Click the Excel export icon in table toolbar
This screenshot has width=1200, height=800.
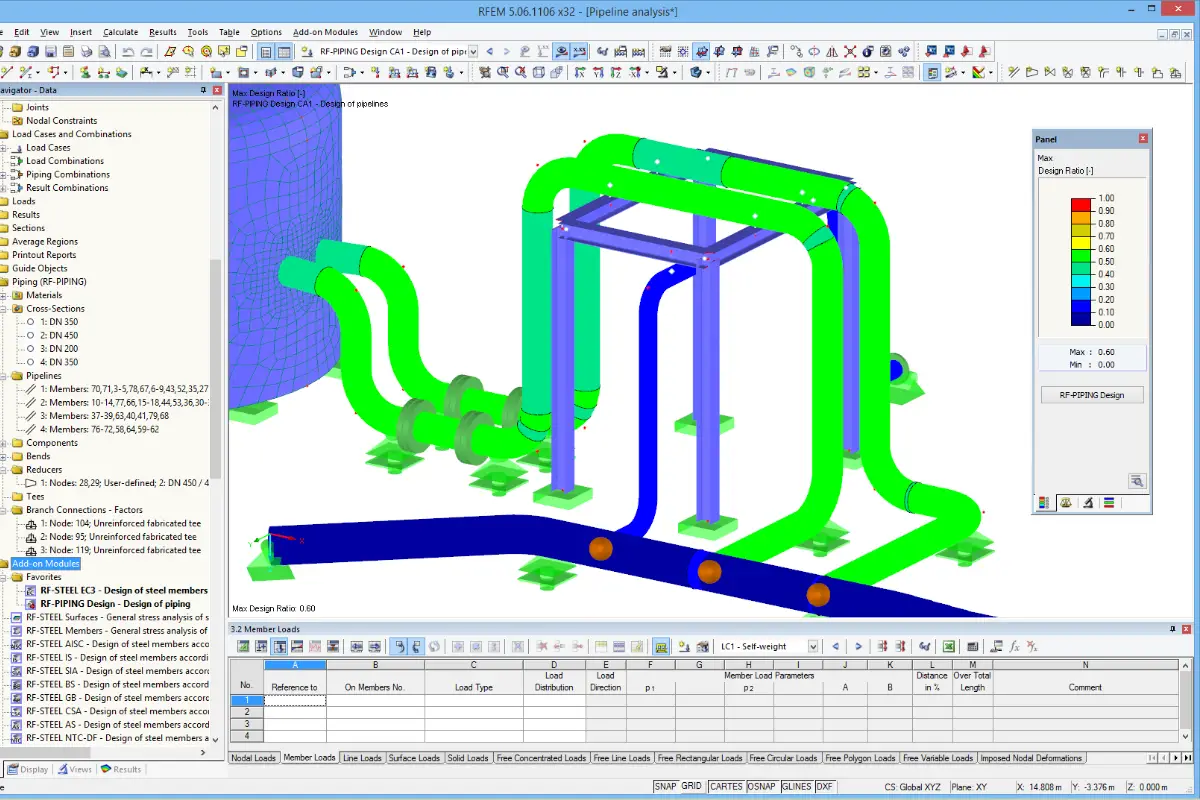coord(948,647)
